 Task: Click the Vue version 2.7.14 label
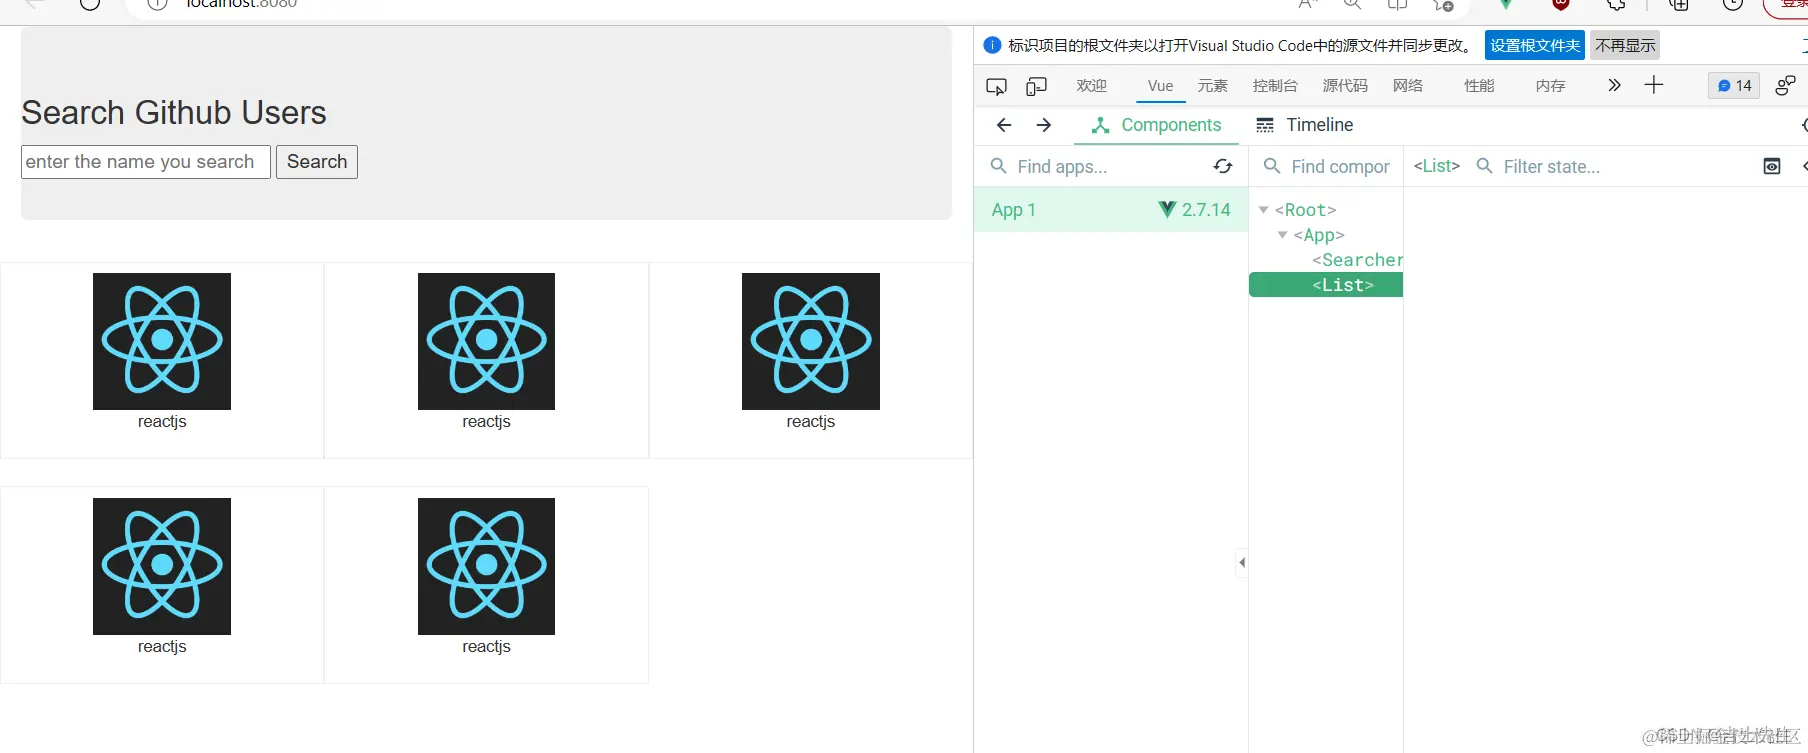[x=1206, y=210]
